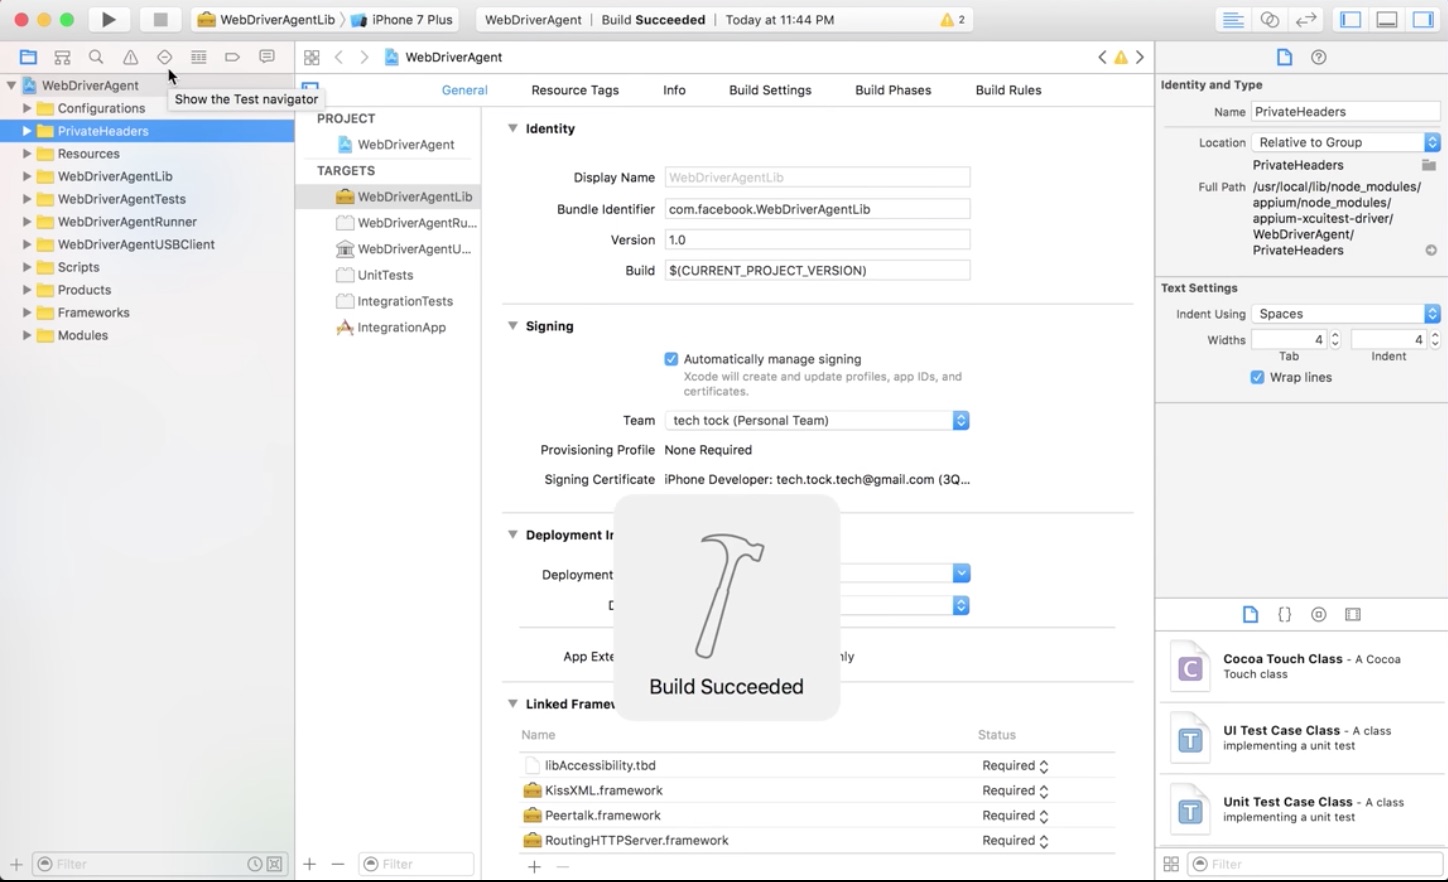Jump to the previous issue
This screenshot has width=1448, height=882.
coord(1102,57)
